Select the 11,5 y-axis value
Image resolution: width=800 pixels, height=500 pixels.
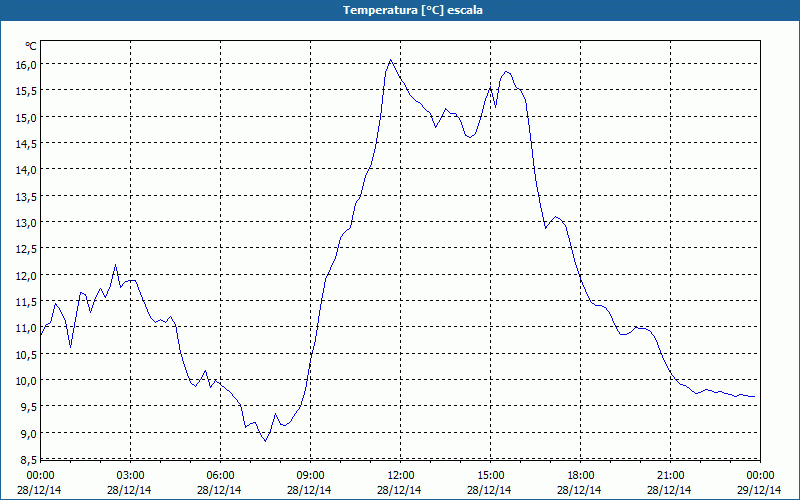pos(27,302)
